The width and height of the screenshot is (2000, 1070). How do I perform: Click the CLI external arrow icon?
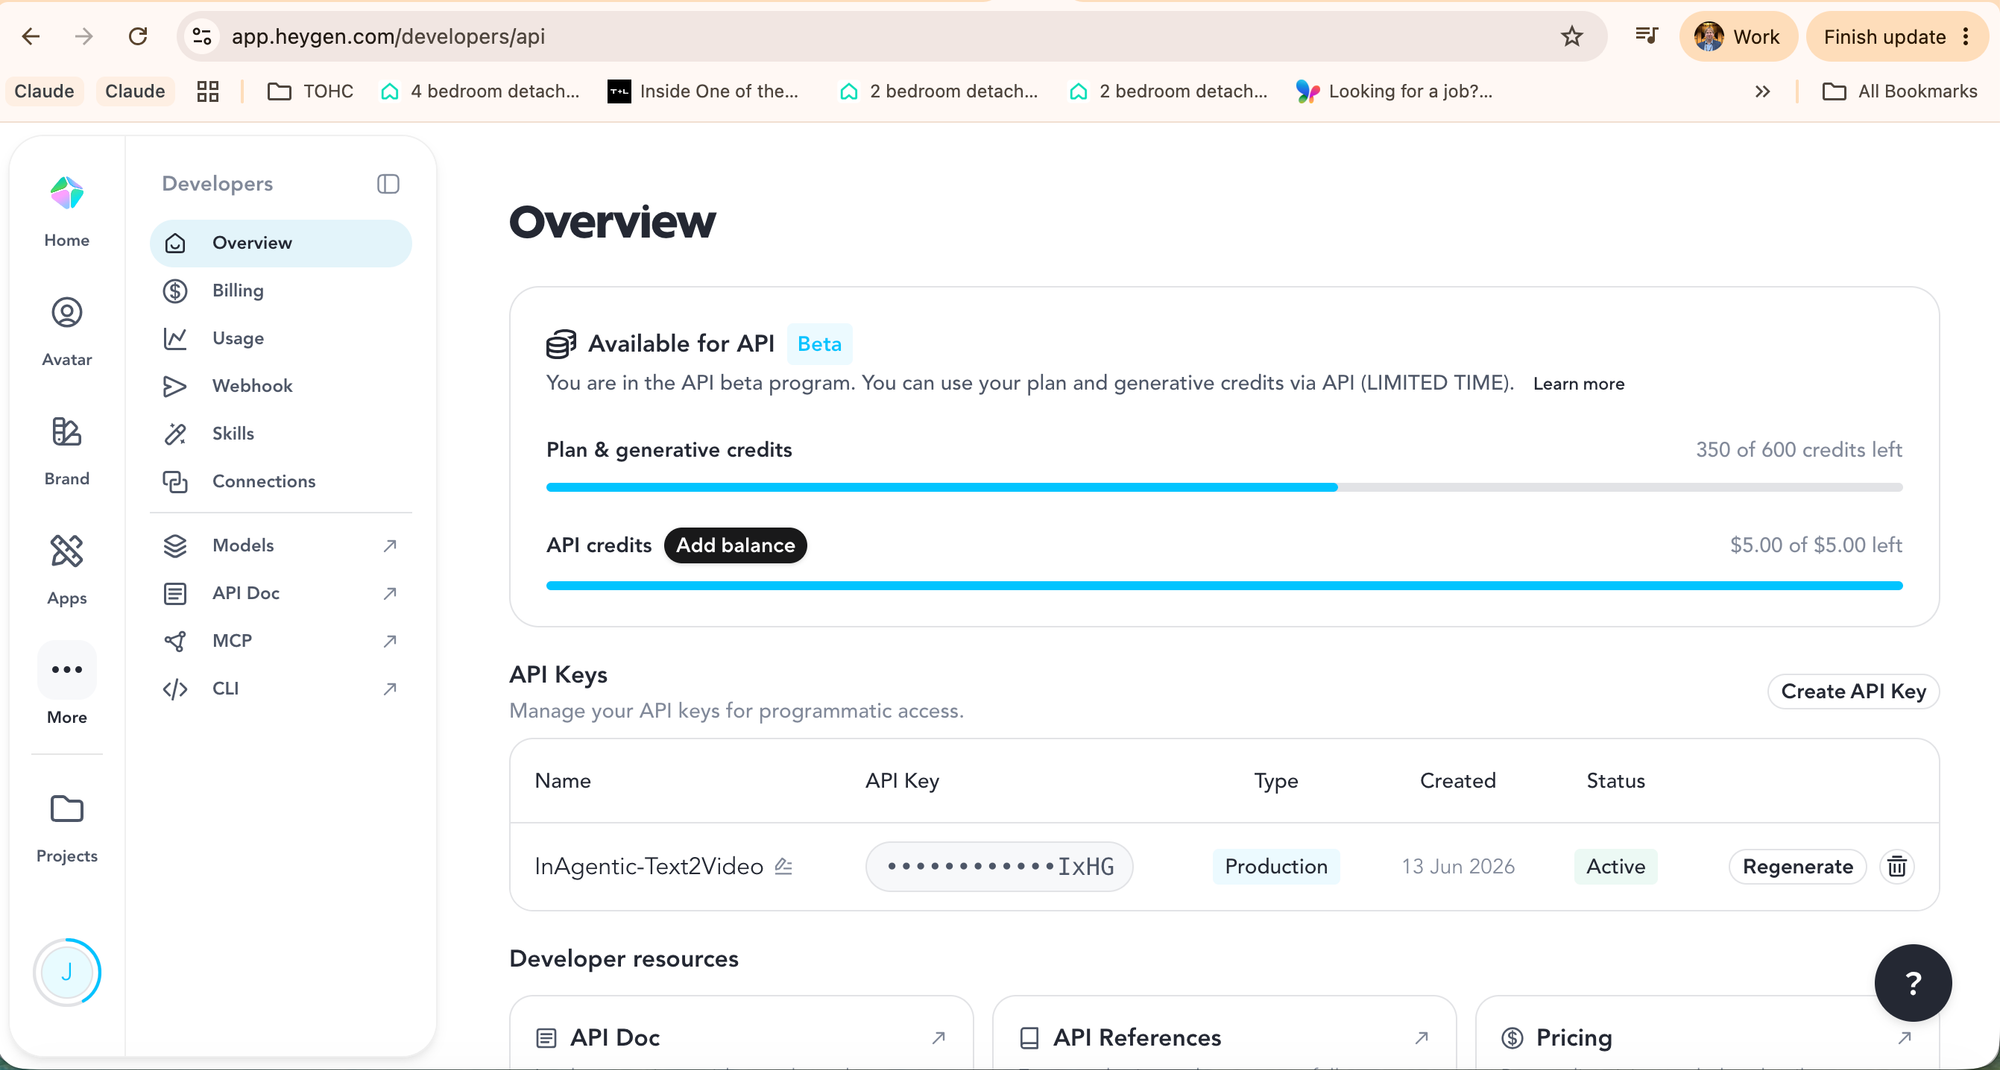[x=390, y=688]
